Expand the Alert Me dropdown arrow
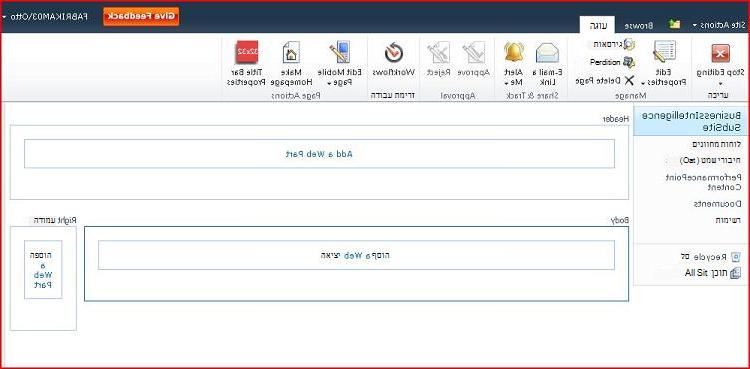The height and width of the screenshot is (369, 750). tap(507, 83)
